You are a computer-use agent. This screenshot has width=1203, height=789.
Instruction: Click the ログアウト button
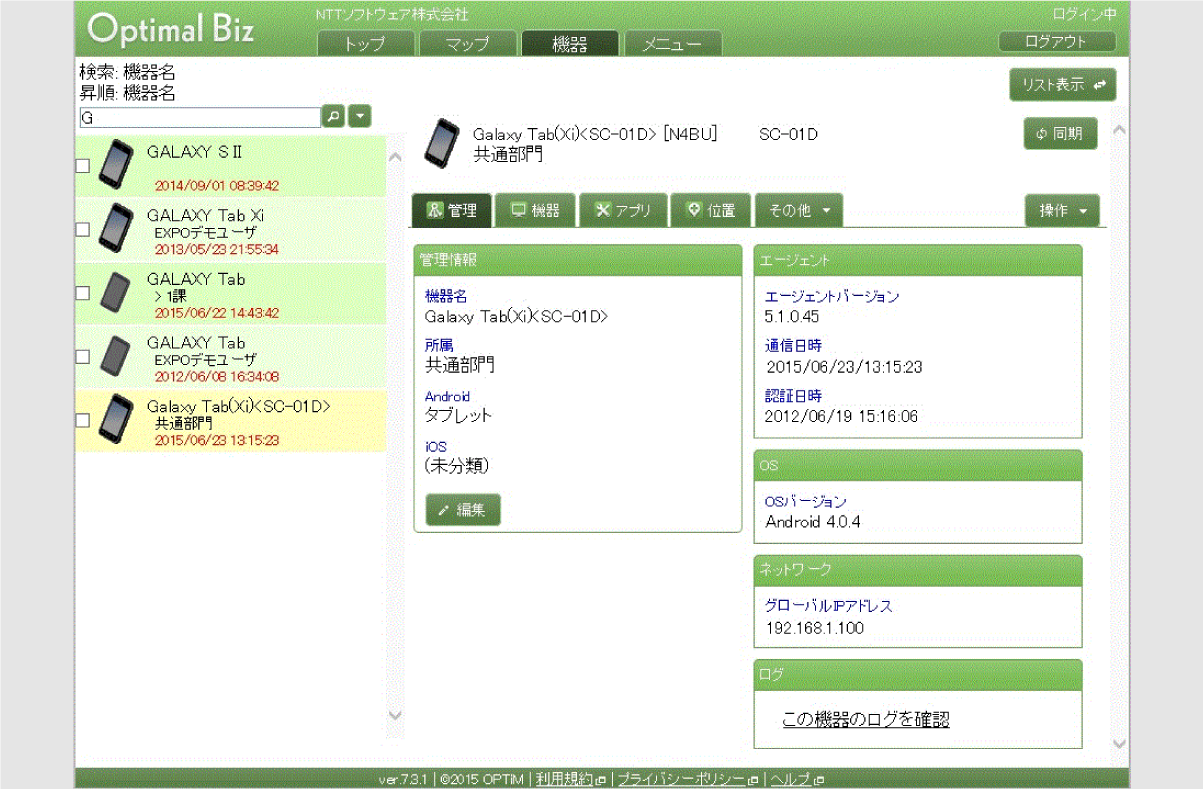point(1056,42)
